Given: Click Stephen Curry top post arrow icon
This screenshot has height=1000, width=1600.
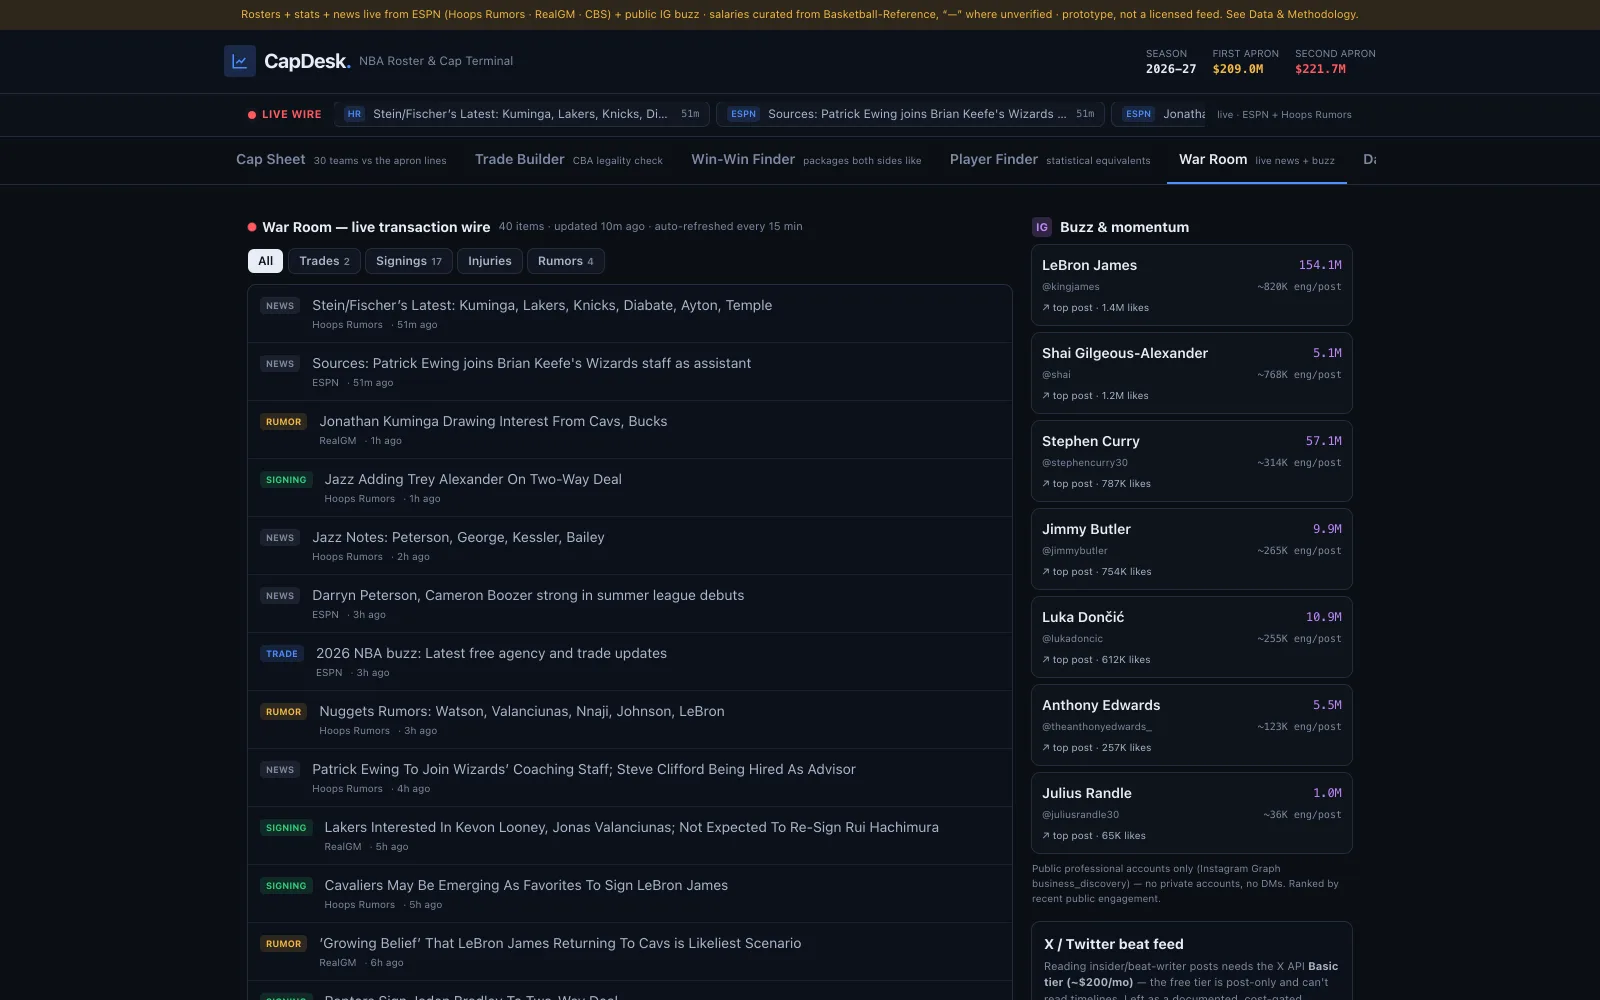Looking at the screenshot, I should [x=1046, y=484].
